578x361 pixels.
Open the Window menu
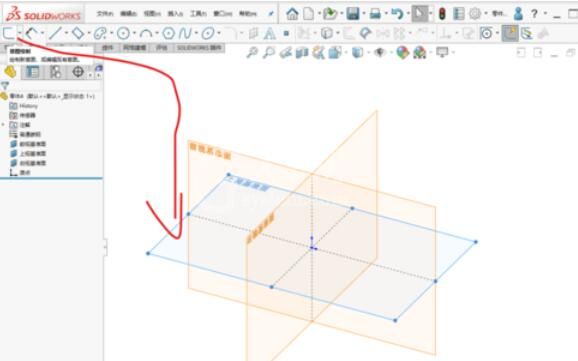[x=223, y=14]
